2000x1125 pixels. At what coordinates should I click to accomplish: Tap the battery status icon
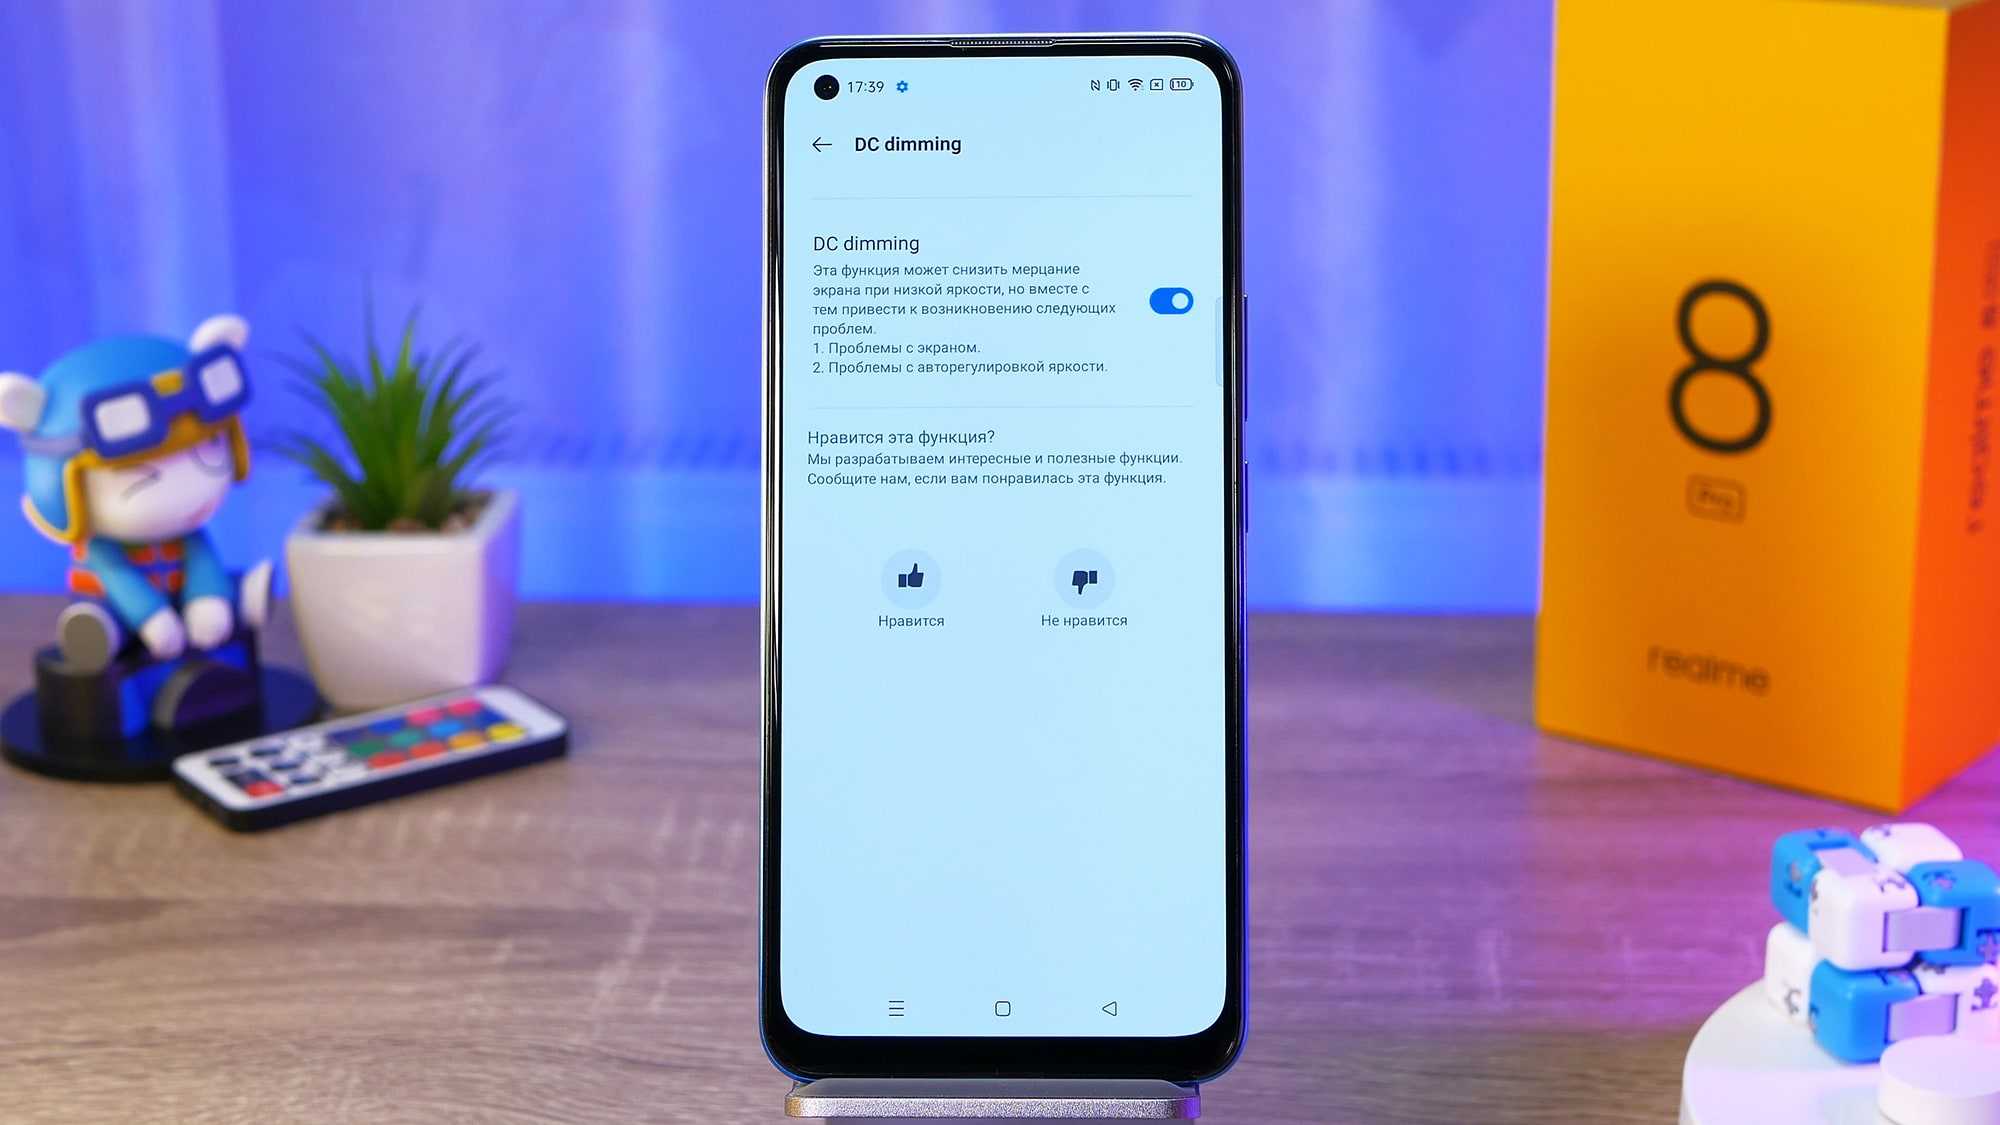(1179, 87)
